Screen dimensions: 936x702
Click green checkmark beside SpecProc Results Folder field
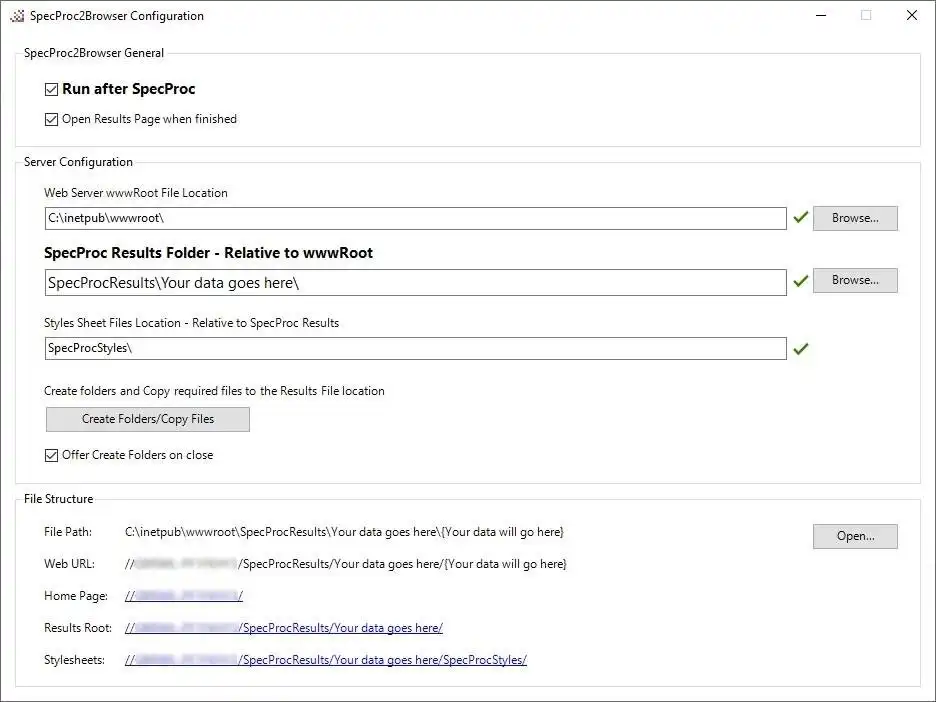(x=800, y=282)
